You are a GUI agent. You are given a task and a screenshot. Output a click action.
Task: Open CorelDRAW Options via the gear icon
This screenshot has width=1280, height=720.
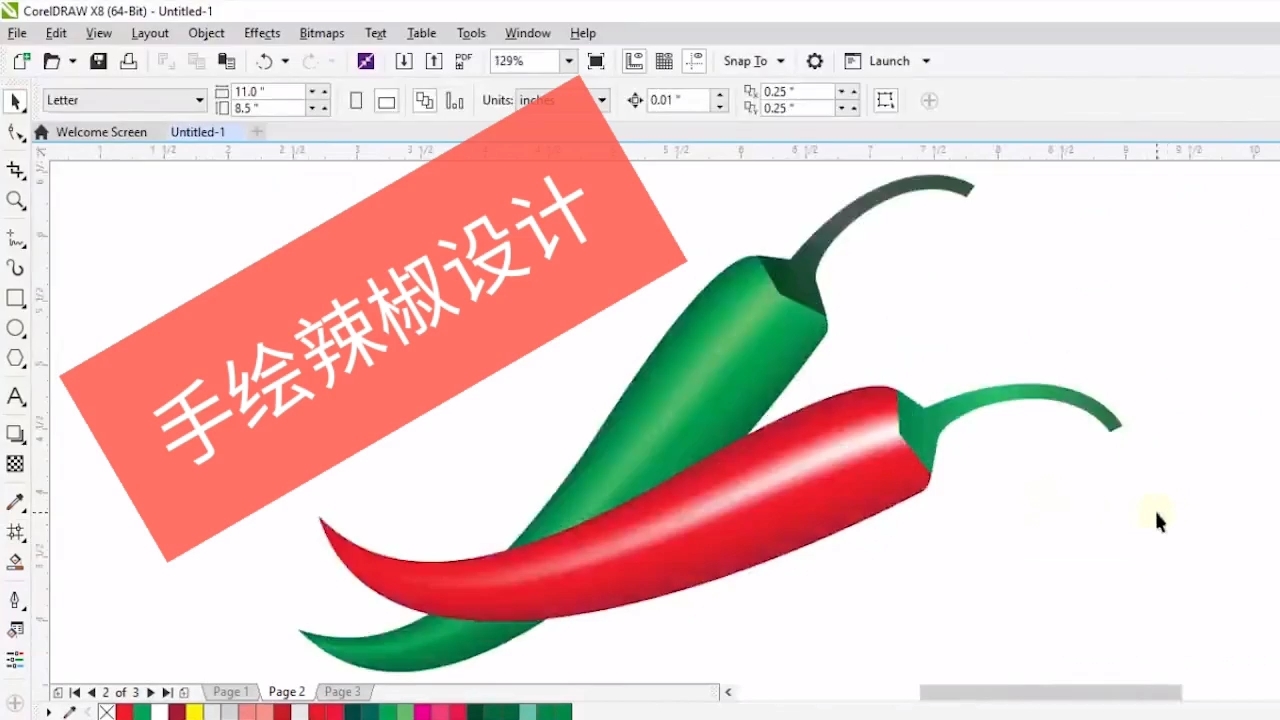point(814,61)
